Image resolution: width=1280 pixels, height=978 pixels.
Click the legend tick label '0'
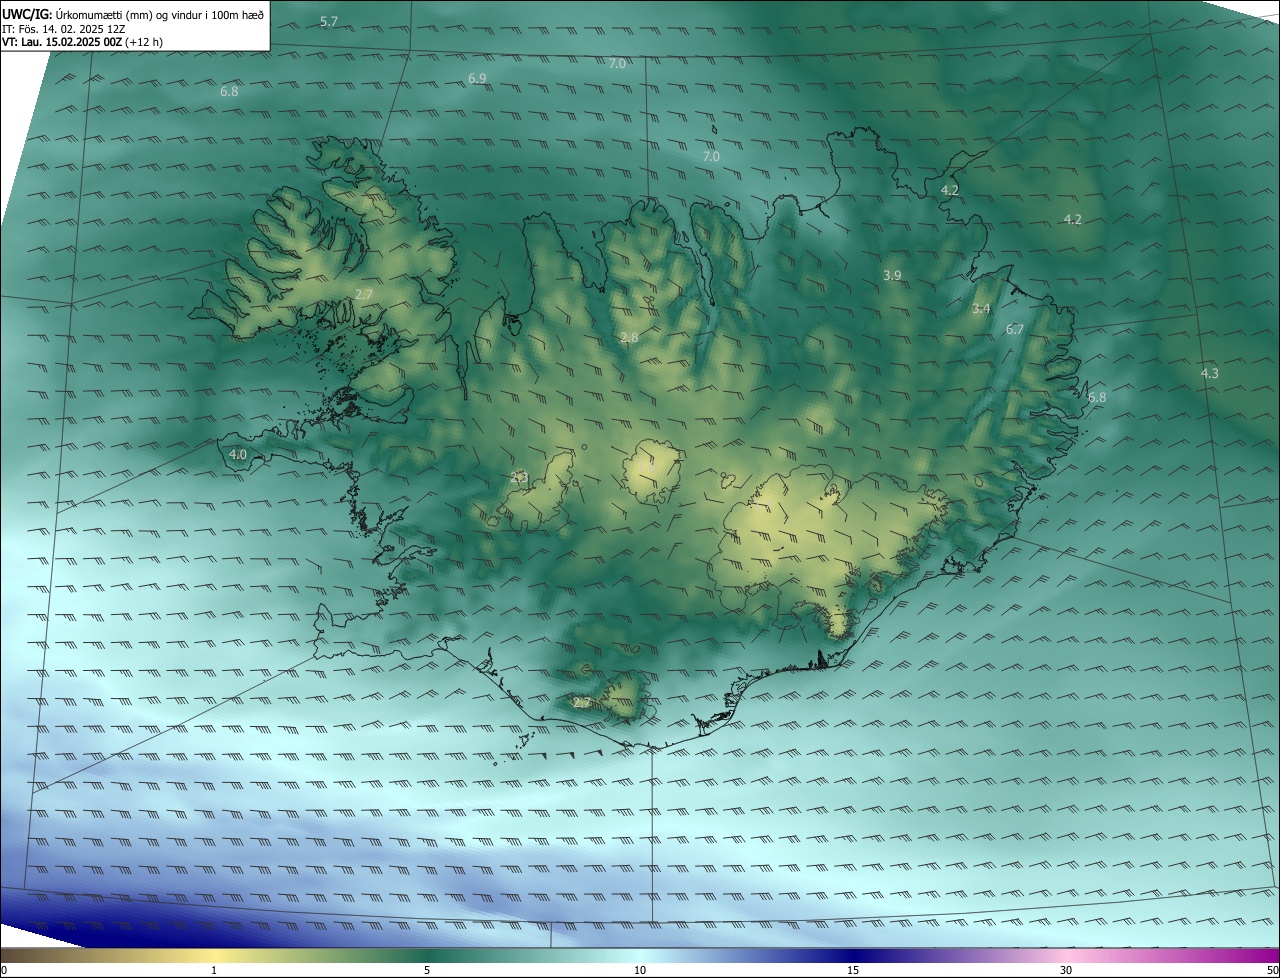tap(4, 970)
